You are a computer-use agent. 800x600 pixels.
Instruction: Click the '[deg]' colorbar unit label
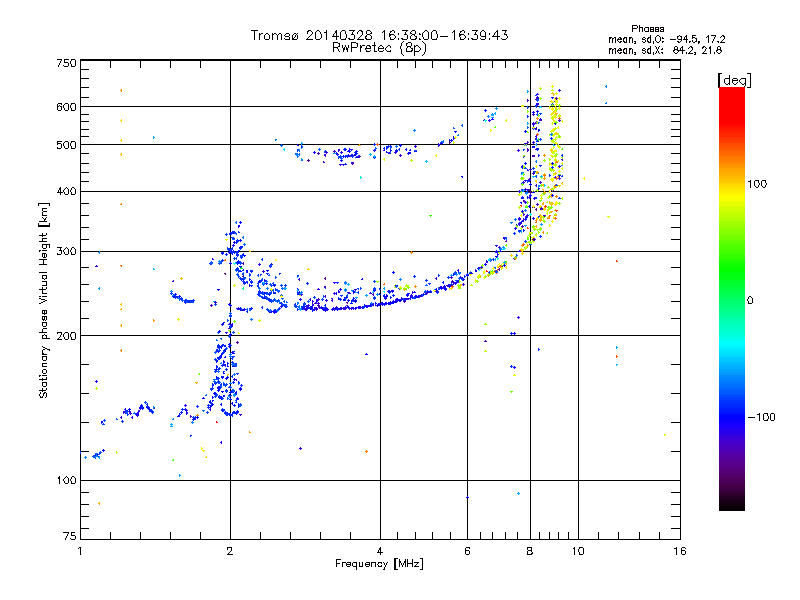click(734, 80)
